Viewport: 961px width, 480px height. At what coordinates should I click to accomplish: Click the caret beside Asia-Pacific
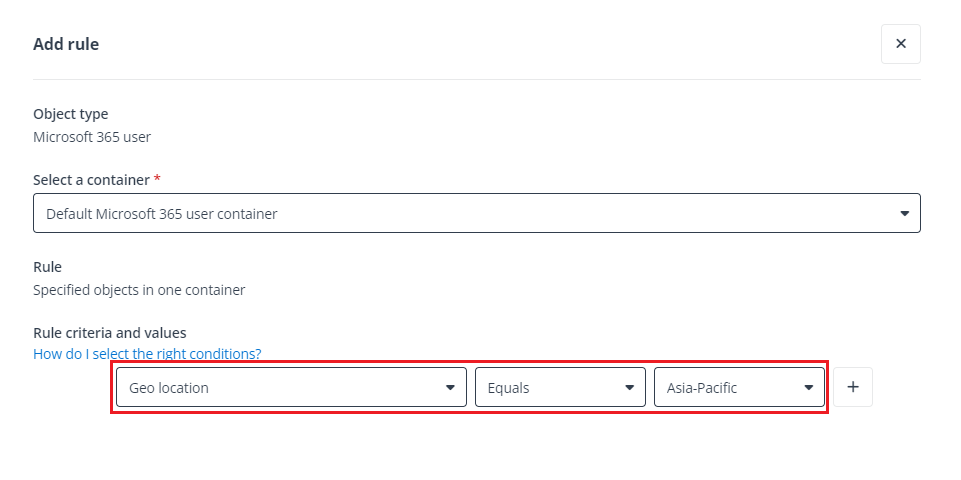tap(808, 388)
